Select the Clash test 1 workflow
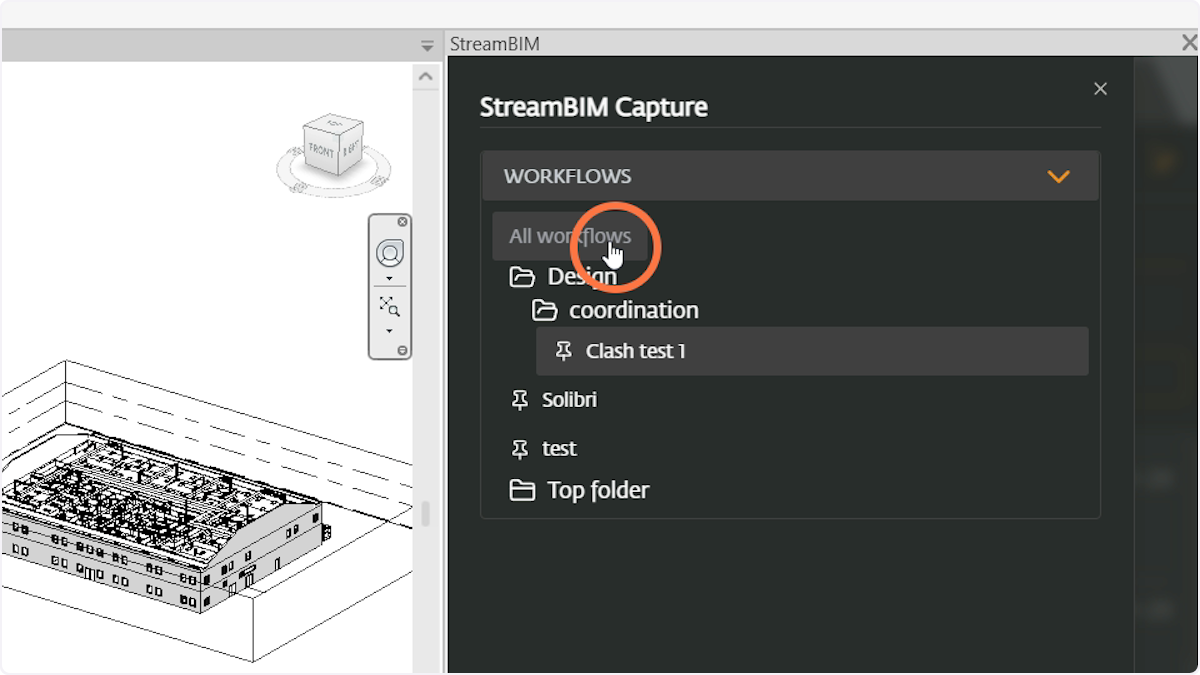The image size is (1200, 675). (812, 351)
